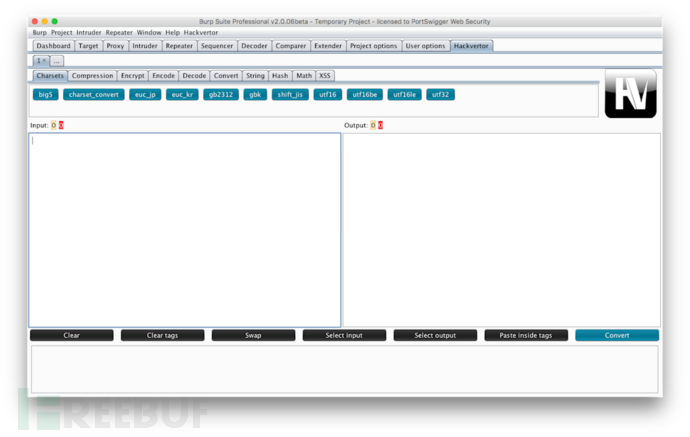690x437 pixels.
Task: Click the blue Convert button
Action: tap(617, 335)
